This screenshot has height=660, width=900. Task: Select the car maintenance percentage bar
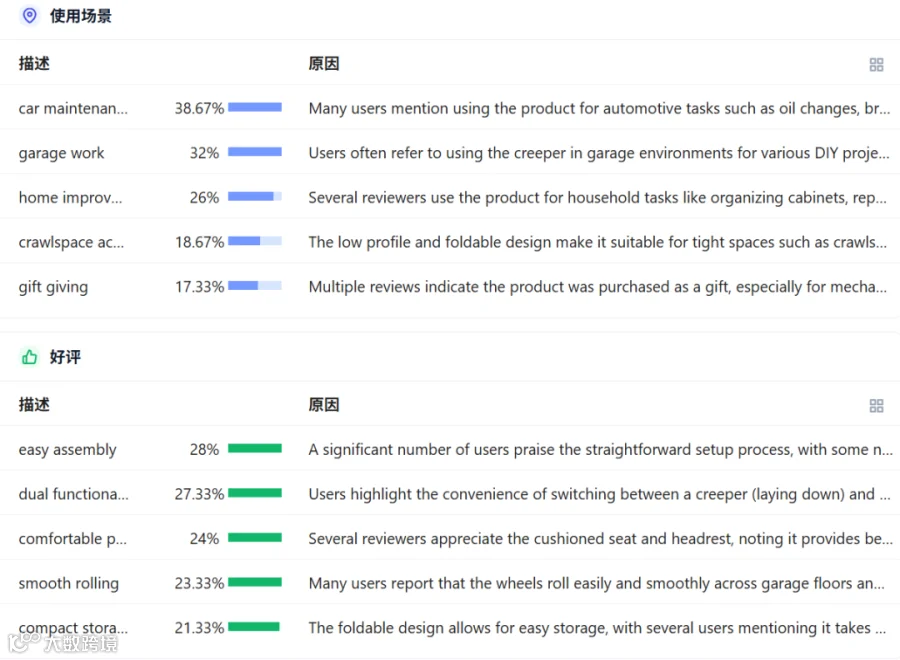click(255, 107)
